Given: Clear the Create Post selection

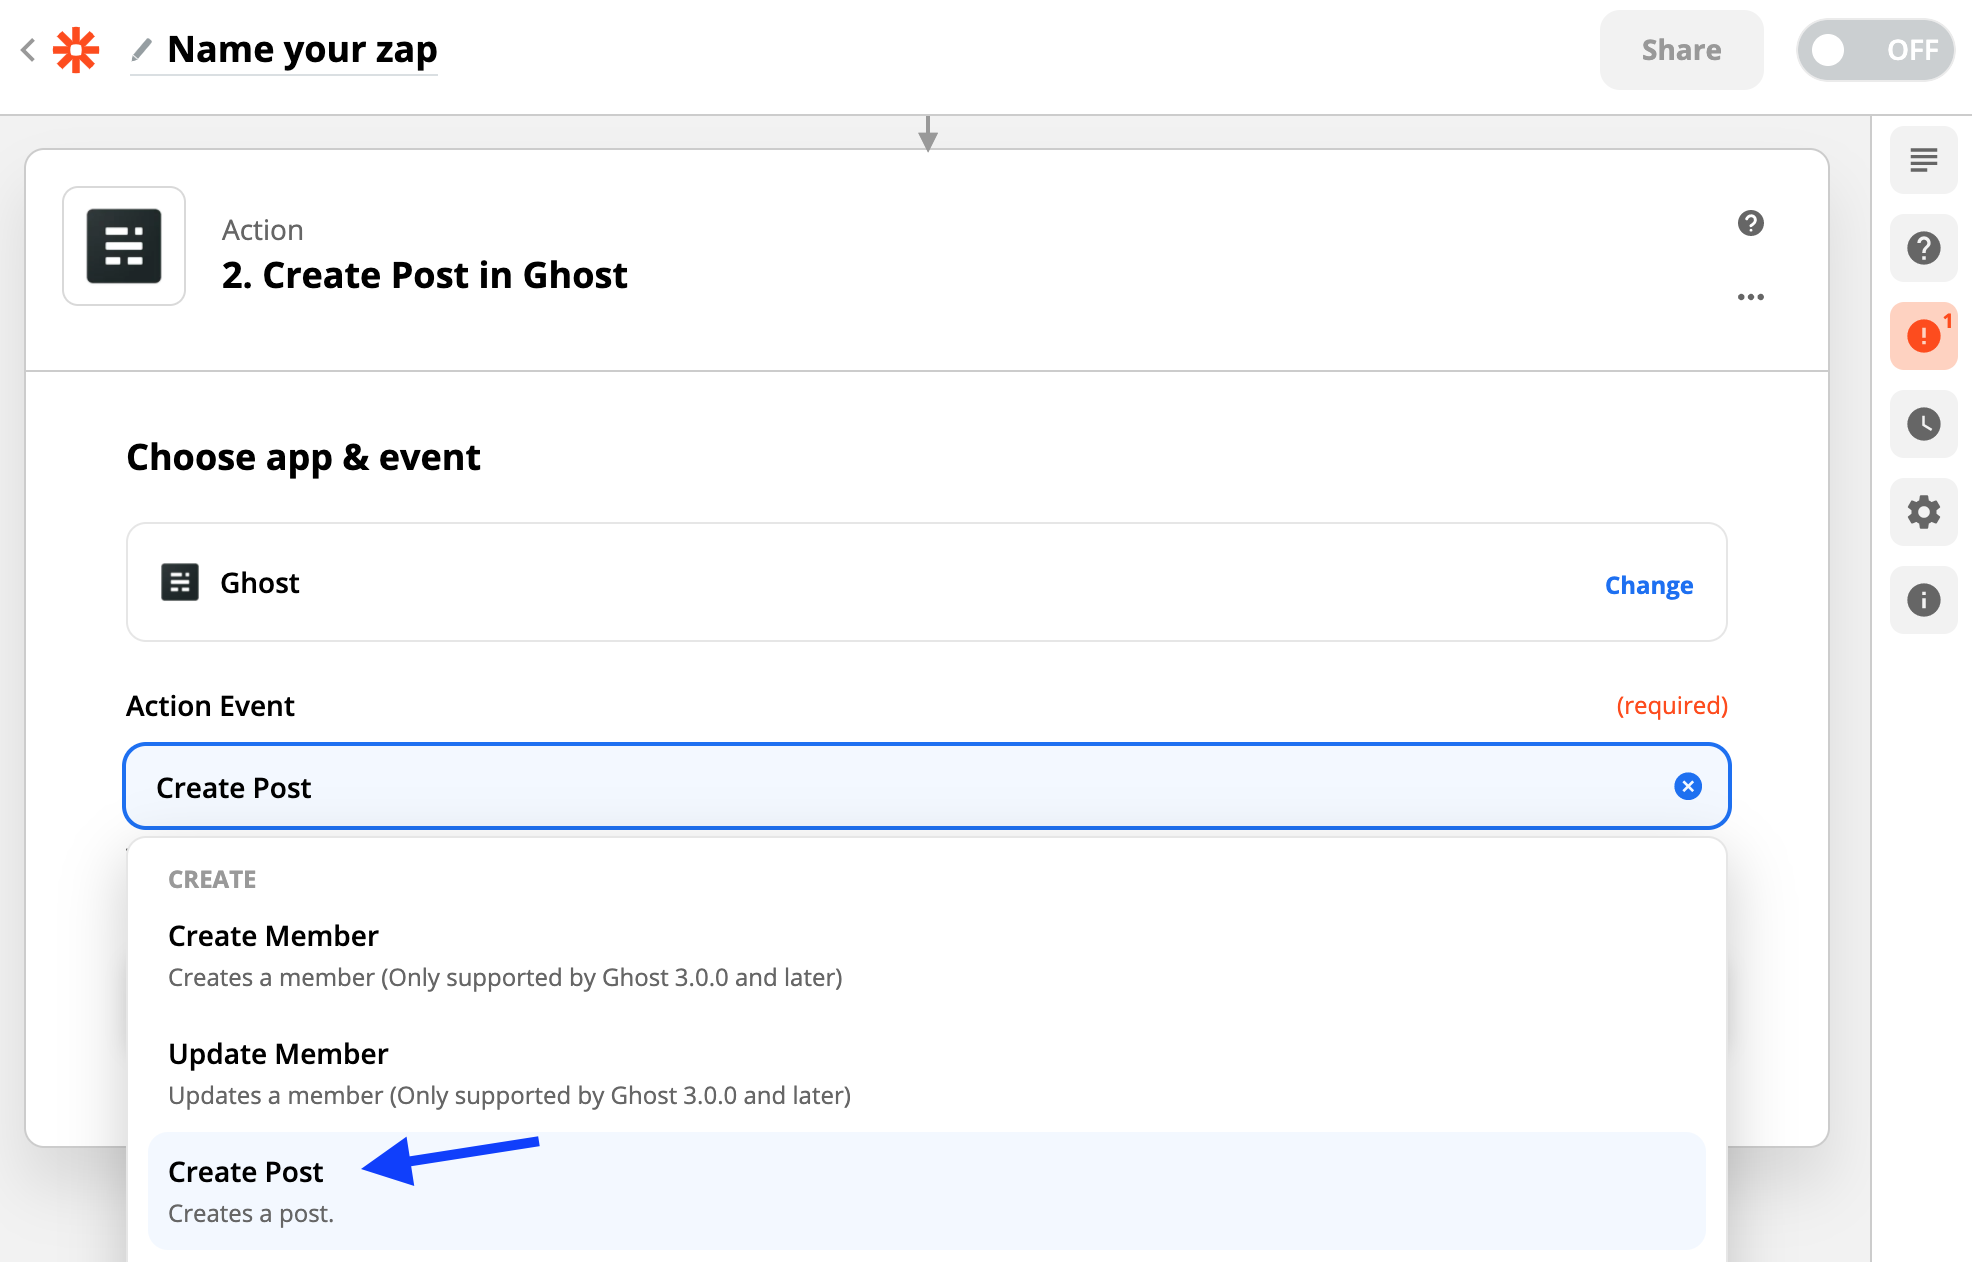Looking at the screenshot, I should 1688,787.
